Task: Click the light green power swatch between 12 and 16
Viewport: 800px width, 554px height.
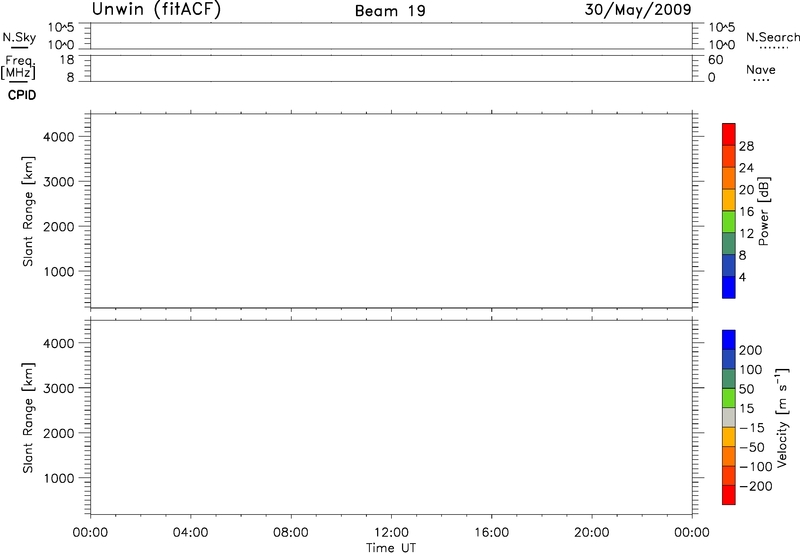Action: tap(729, 222)
